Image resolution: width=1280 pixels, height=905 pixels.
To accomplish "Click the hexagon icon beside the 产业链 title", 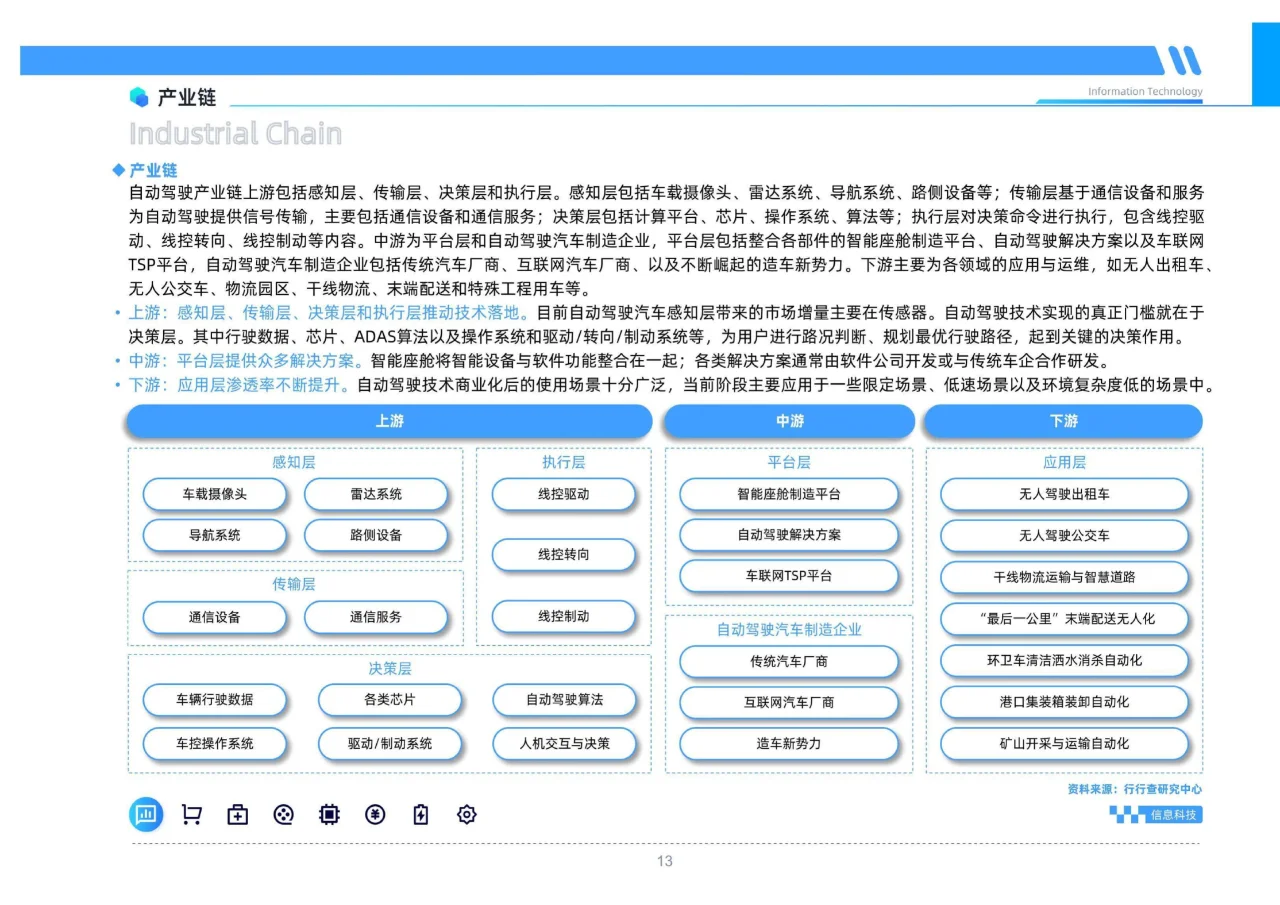I will tap(139, 97).
